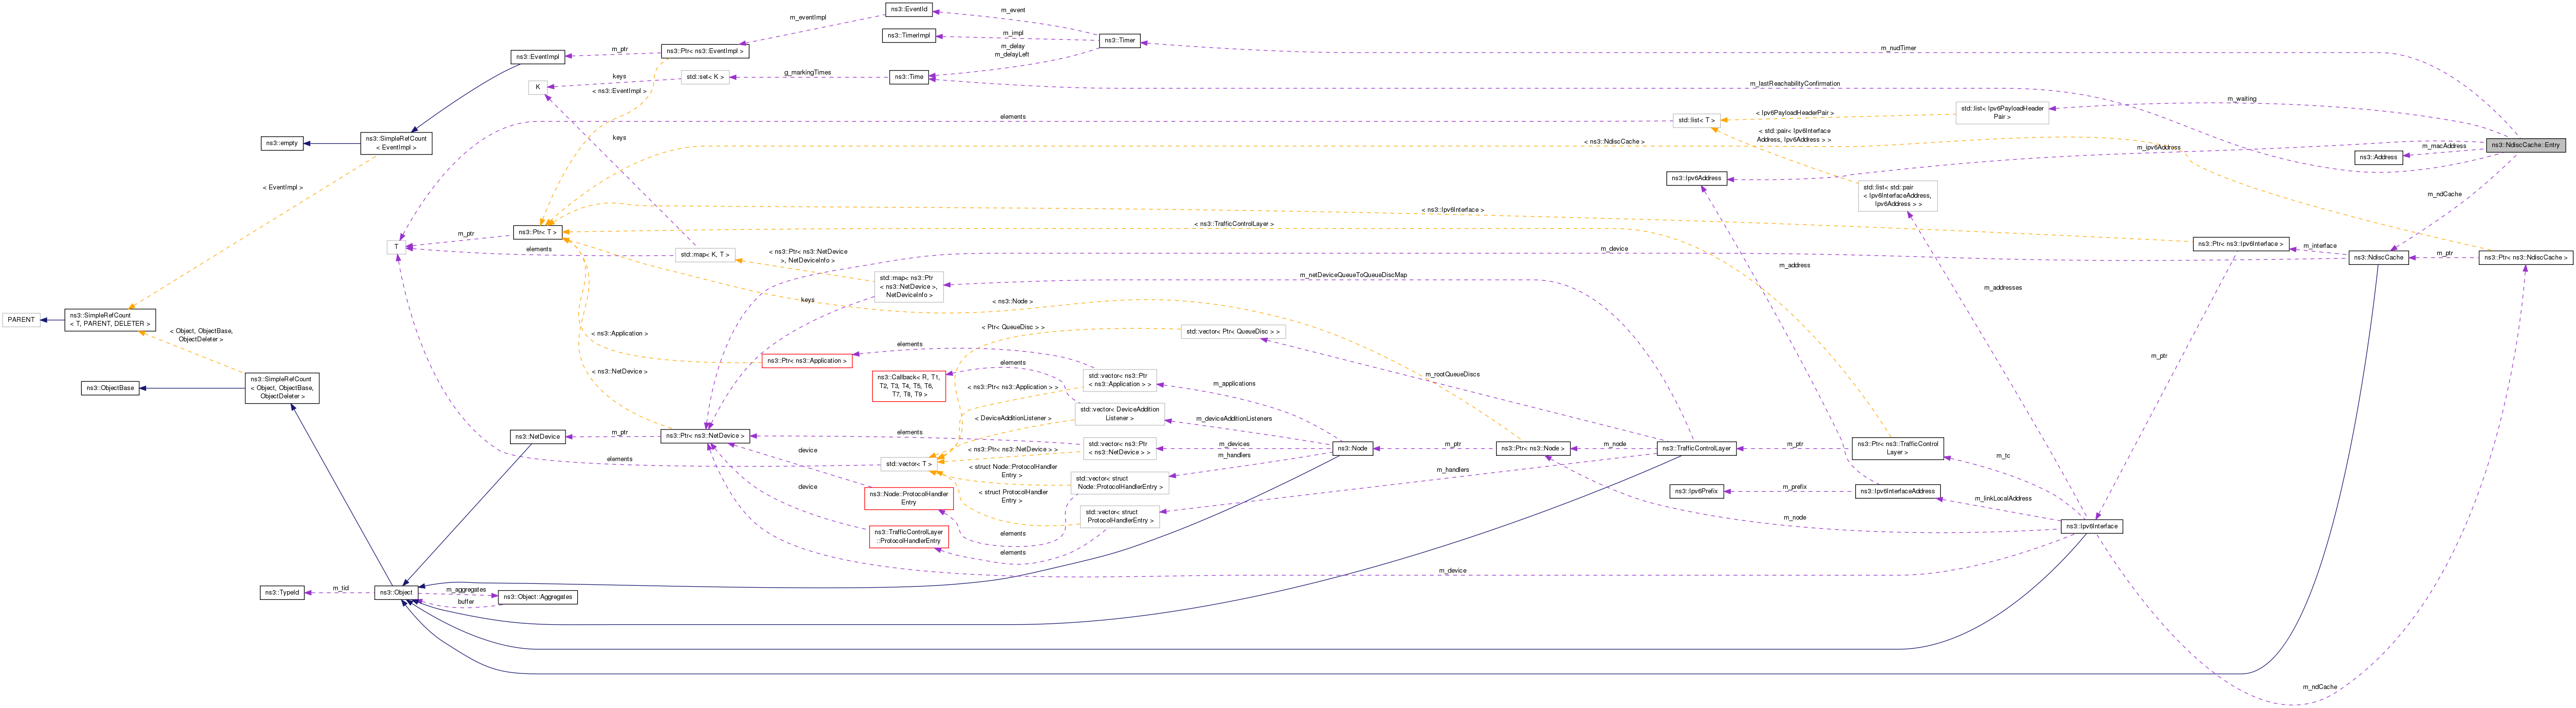Viewport: 2576px width, 708px height.
Task: Open the ns3::Ipv6Interface class node
Action: [2092, 526]
